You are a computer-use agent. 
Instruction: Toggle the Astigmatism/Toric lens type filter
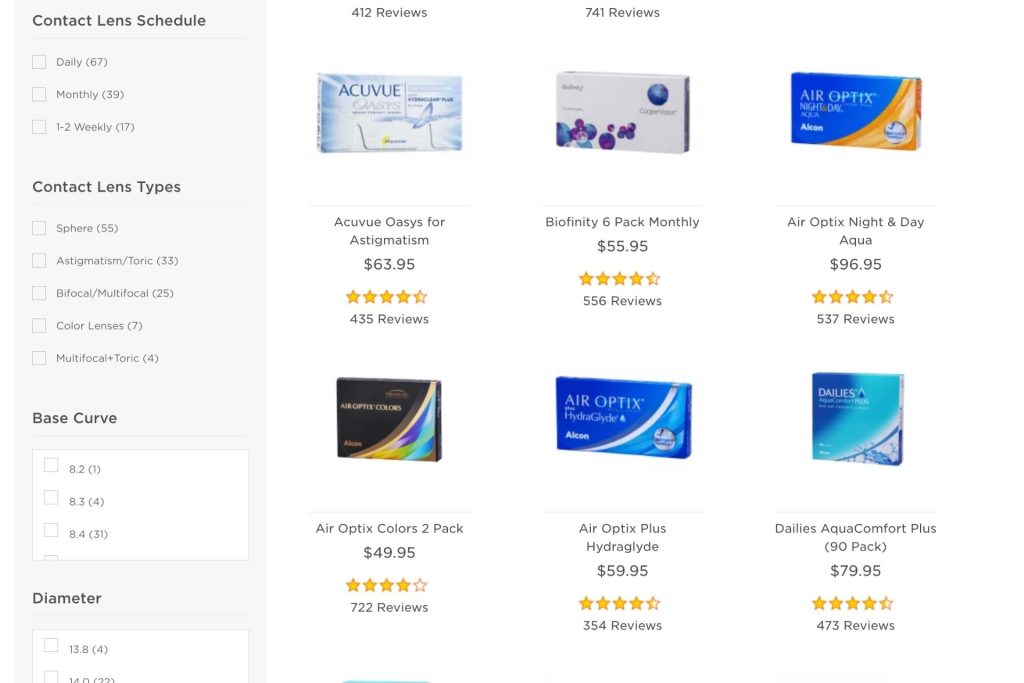point(39,261)
